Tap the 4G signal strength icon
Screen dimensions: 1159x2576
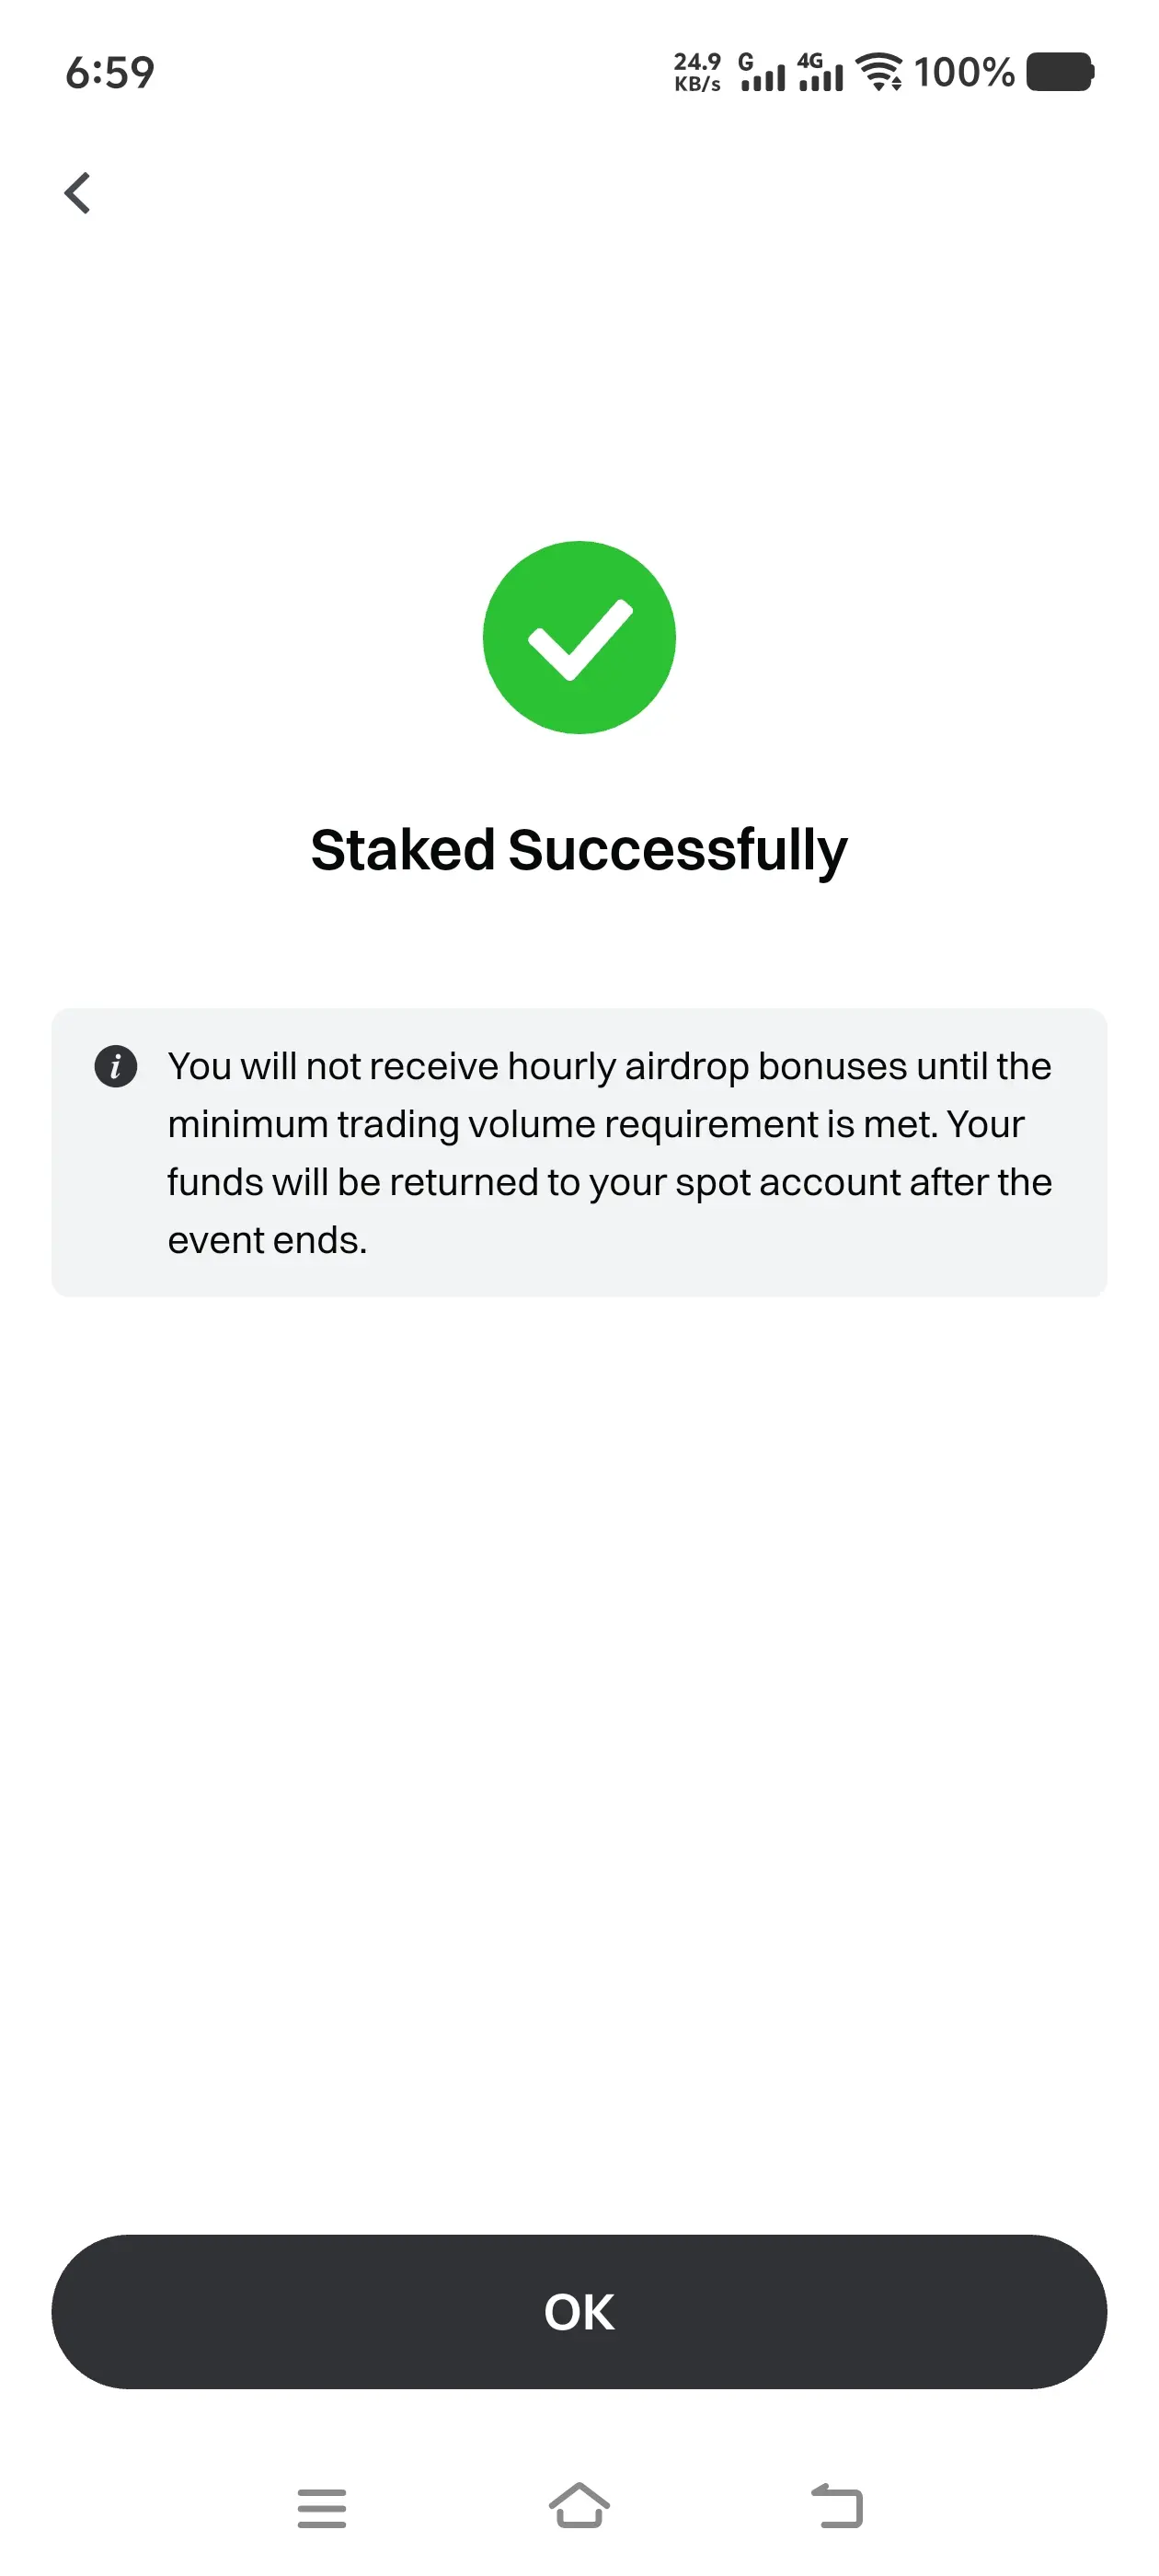[x=820, y=72]
